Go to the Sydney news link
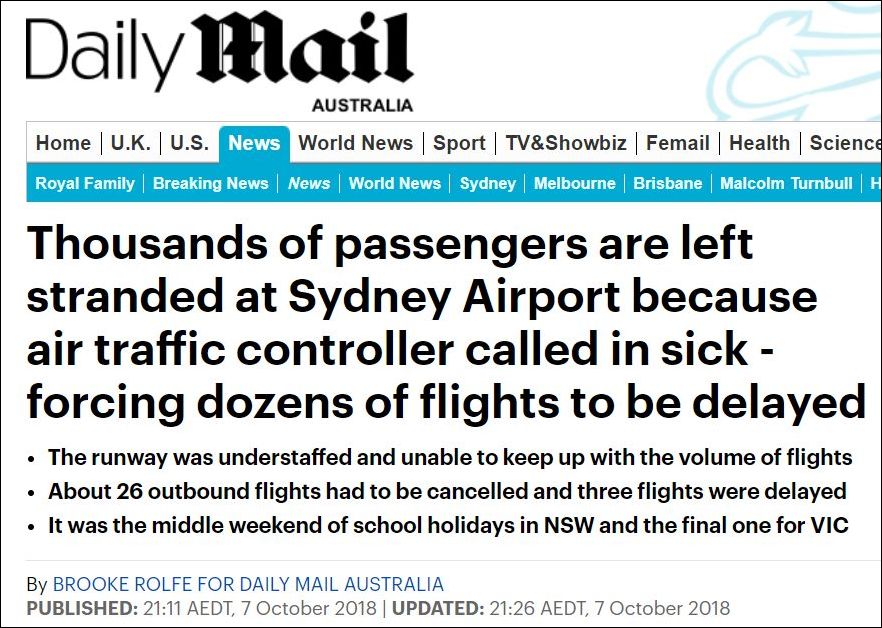 pyautogui.click(x=487, y=183)
